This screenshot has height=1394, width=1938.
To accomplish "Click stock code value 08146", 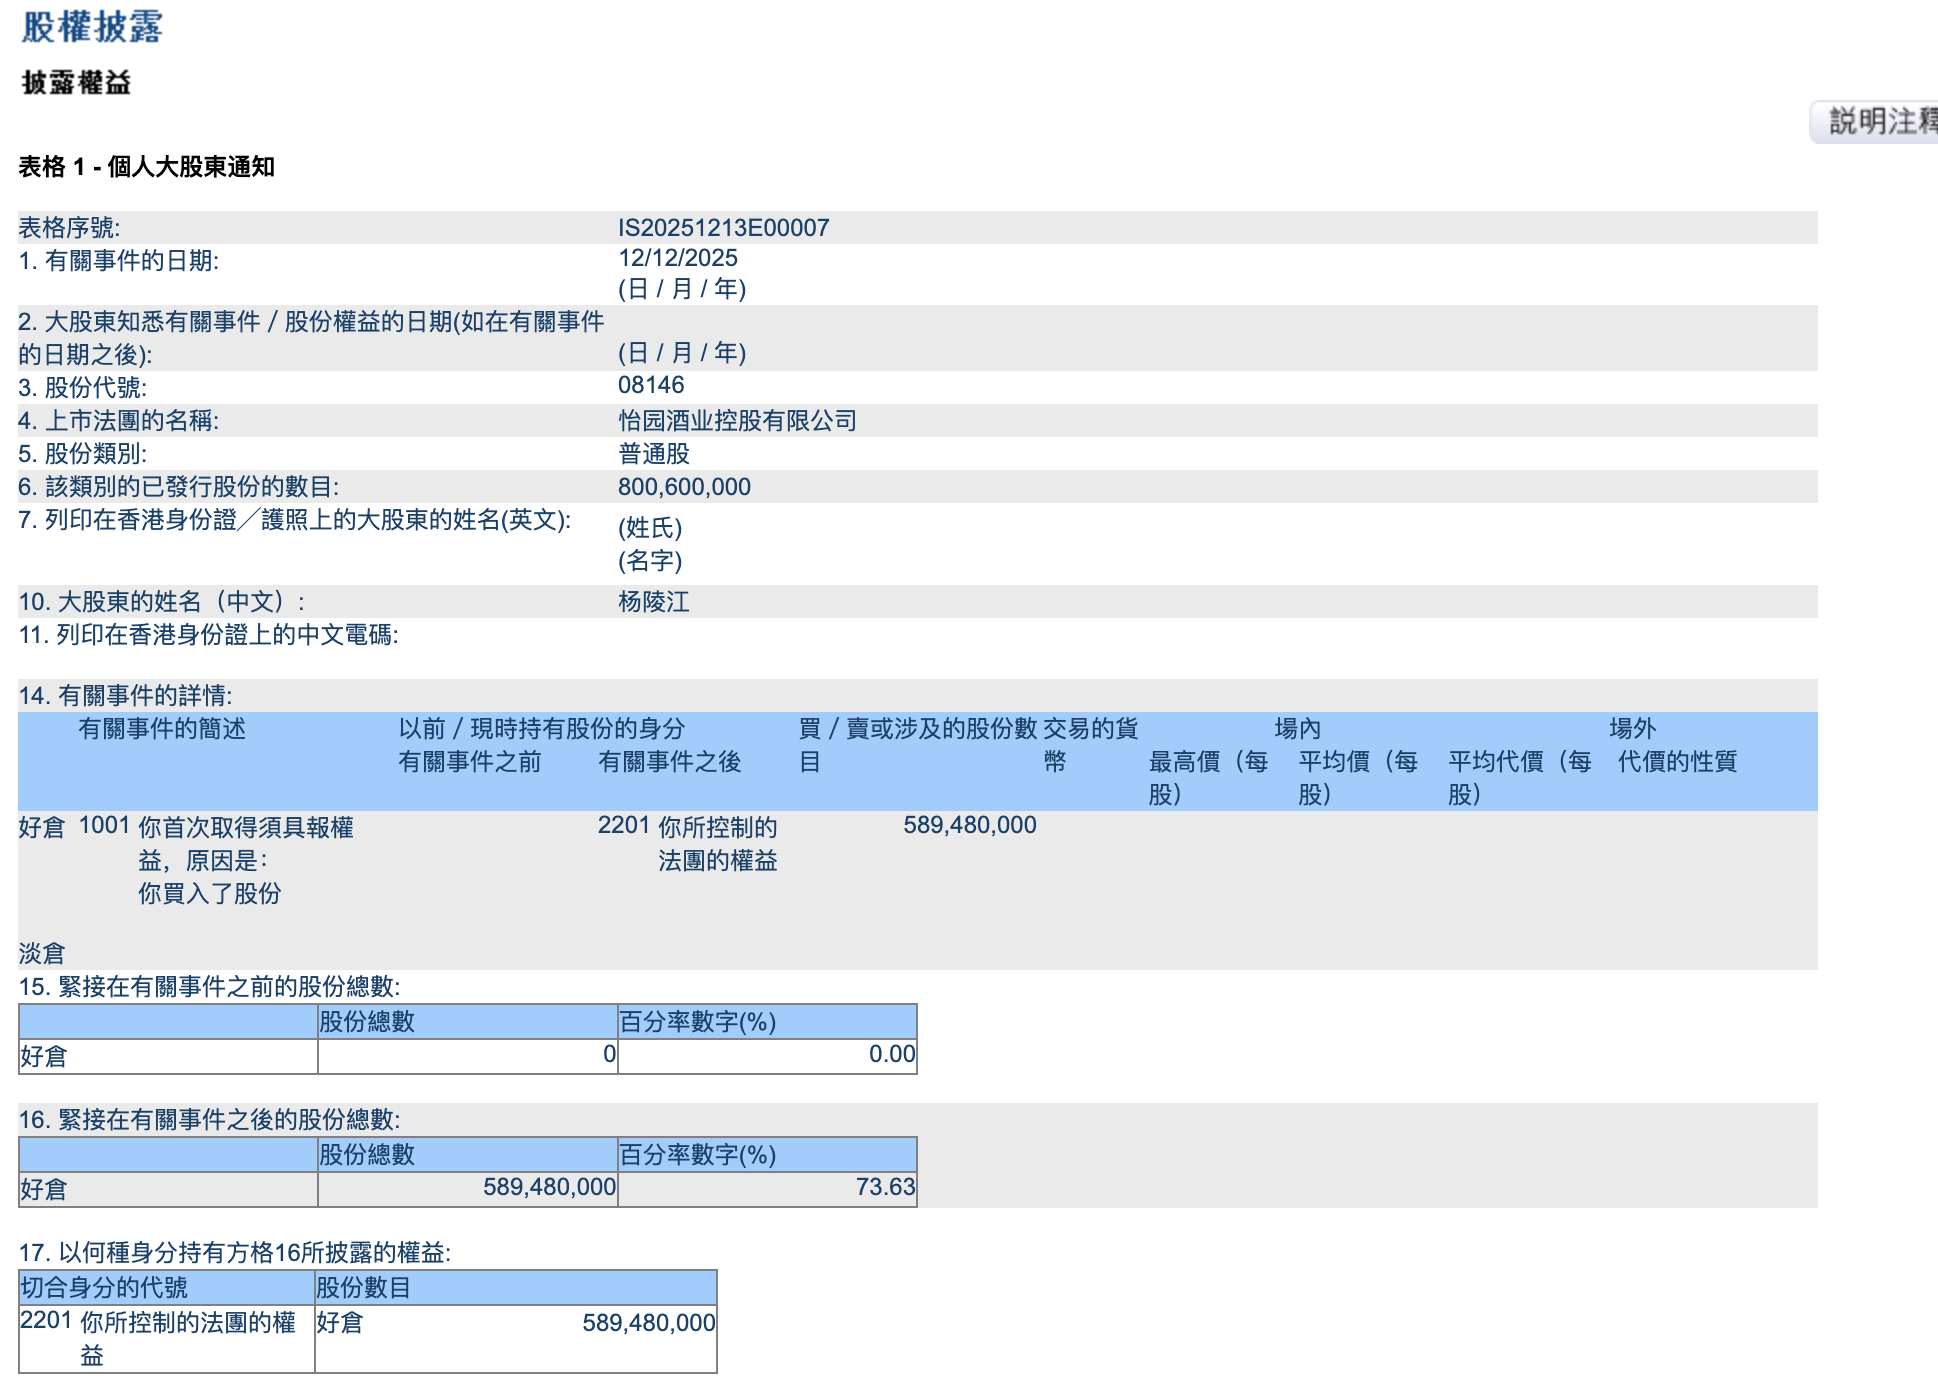I will coord(651,385).
